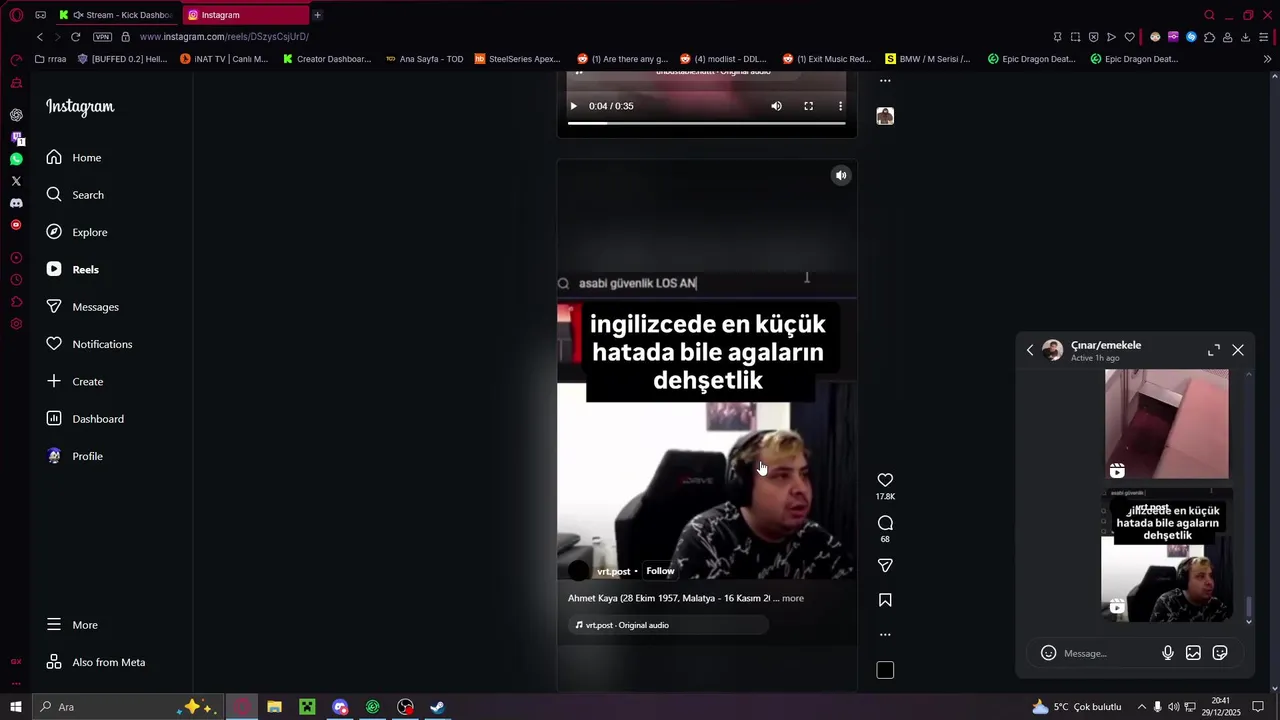This screenshot has width=1280, height=720.
Task: Mute the upper video using the volume icon
Action: 776,106
